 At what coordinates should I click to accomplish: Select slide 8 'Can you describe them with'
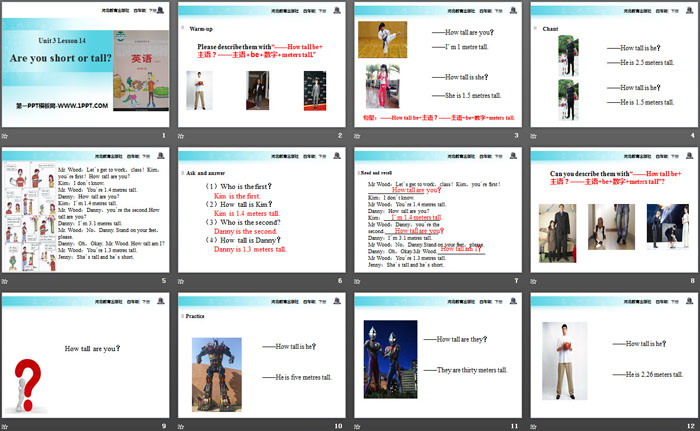(x=614, y=210)
